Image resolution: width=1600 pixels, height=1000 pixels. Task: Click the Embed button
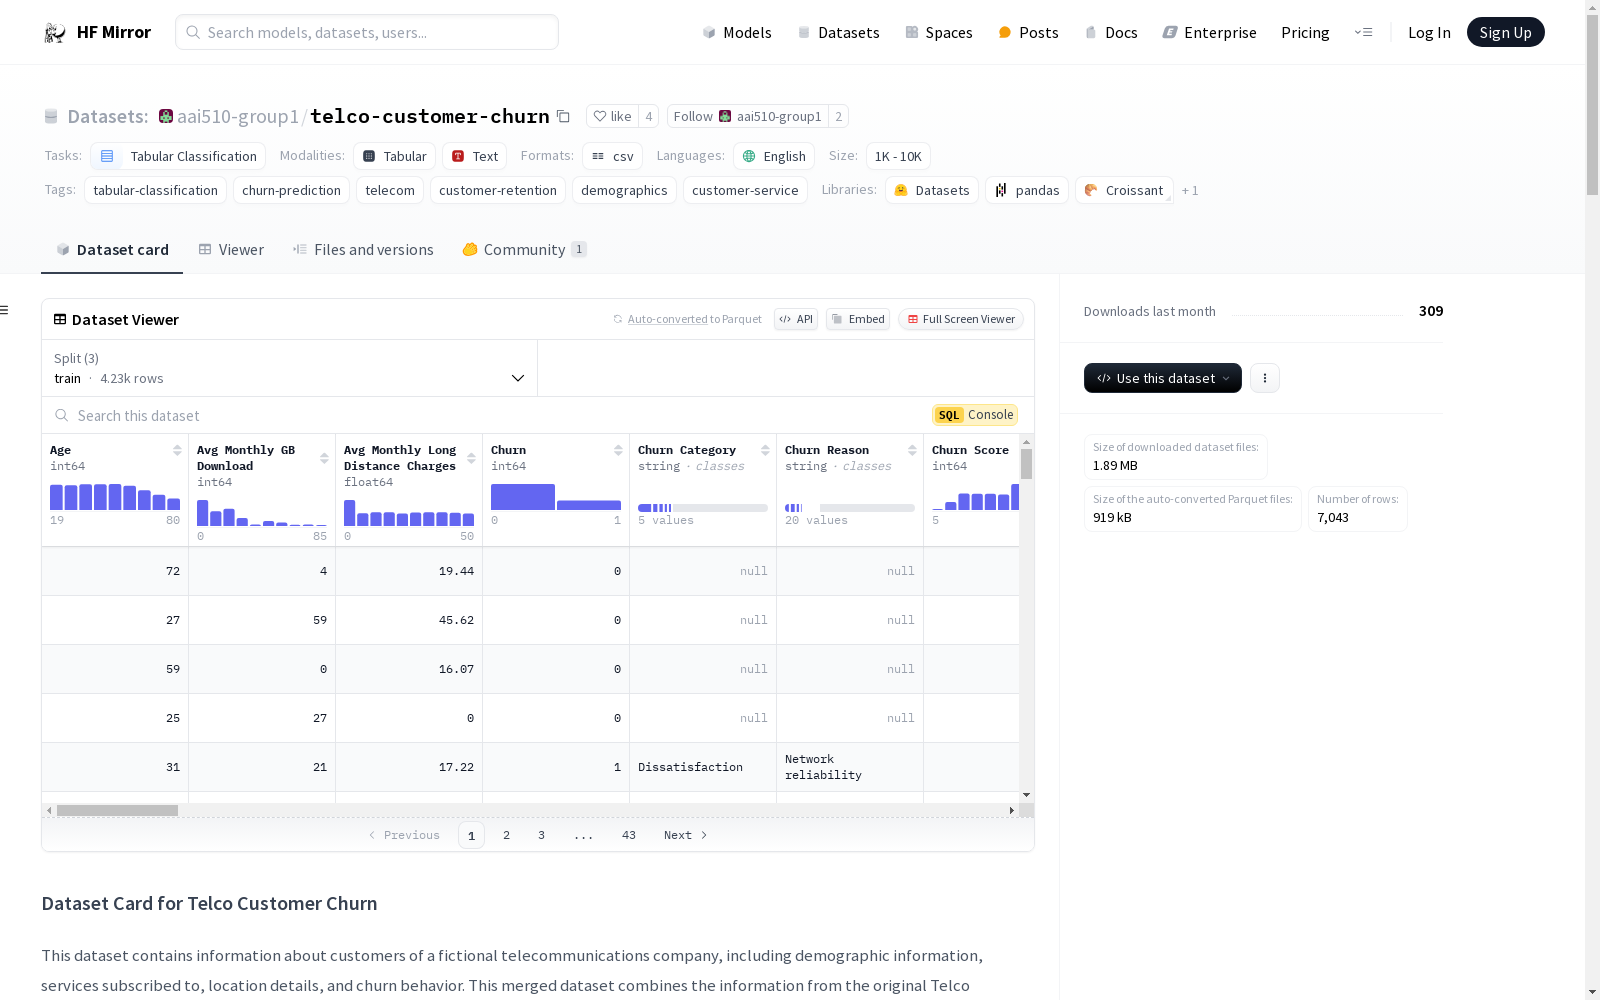[858, 319]
